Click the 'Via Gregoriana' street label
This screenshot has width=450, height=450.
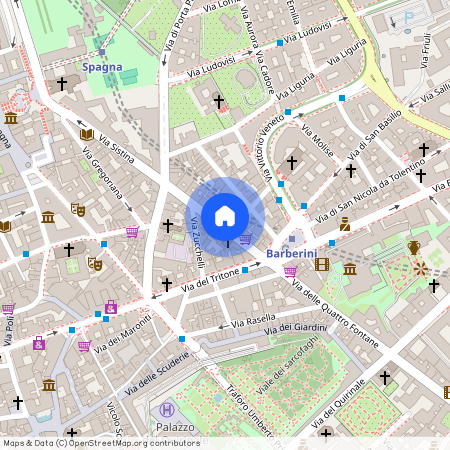coord(102,173)
